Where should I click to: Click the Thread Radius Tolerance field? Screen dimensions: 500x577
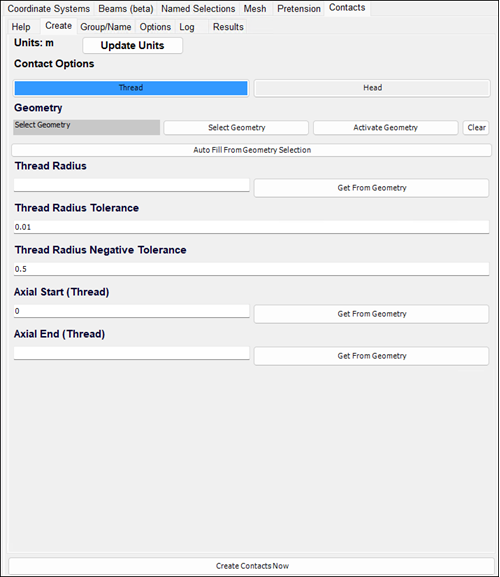tap(252, 227)
